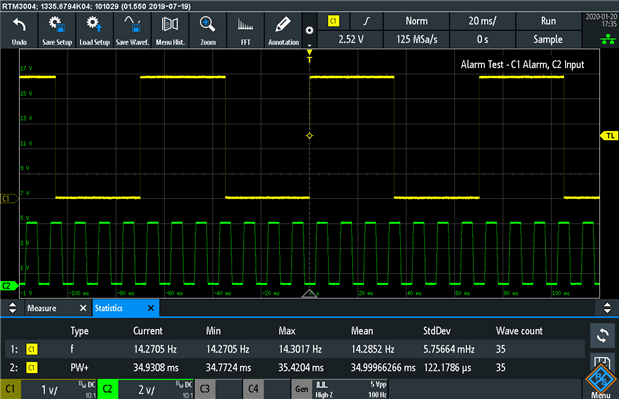Open Menu History tool
This screenshot has height=399, width=619.
coord(170,30)
